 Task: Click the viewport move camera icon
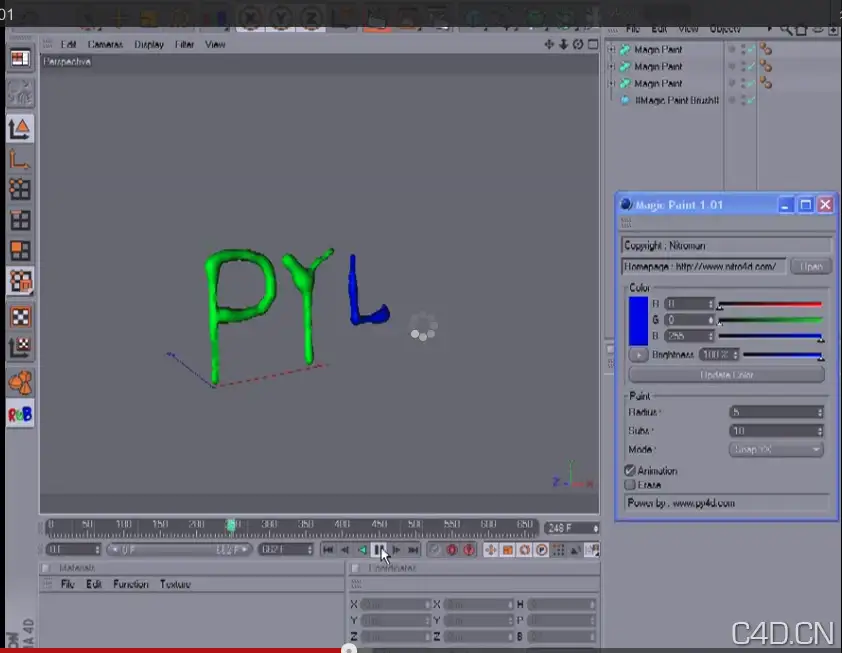[x=549, y=45]
